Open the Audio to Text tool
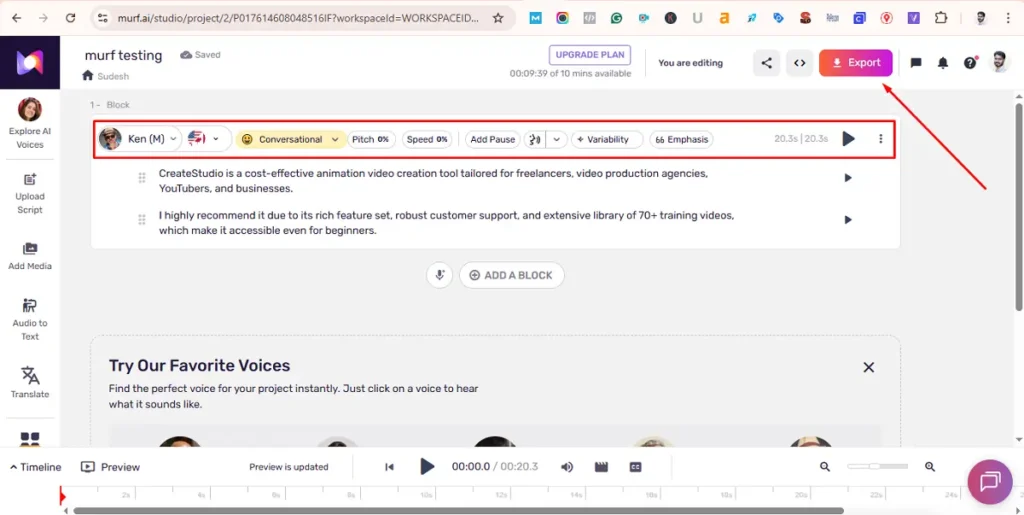The width and height of the screenshot is (1024, 515). (29, 320)
